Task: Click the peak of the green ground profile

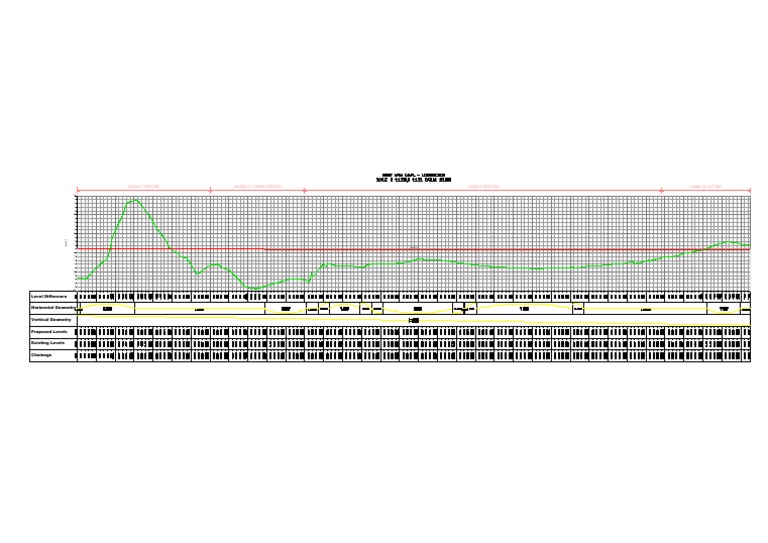Action: [x=136, y=200]
